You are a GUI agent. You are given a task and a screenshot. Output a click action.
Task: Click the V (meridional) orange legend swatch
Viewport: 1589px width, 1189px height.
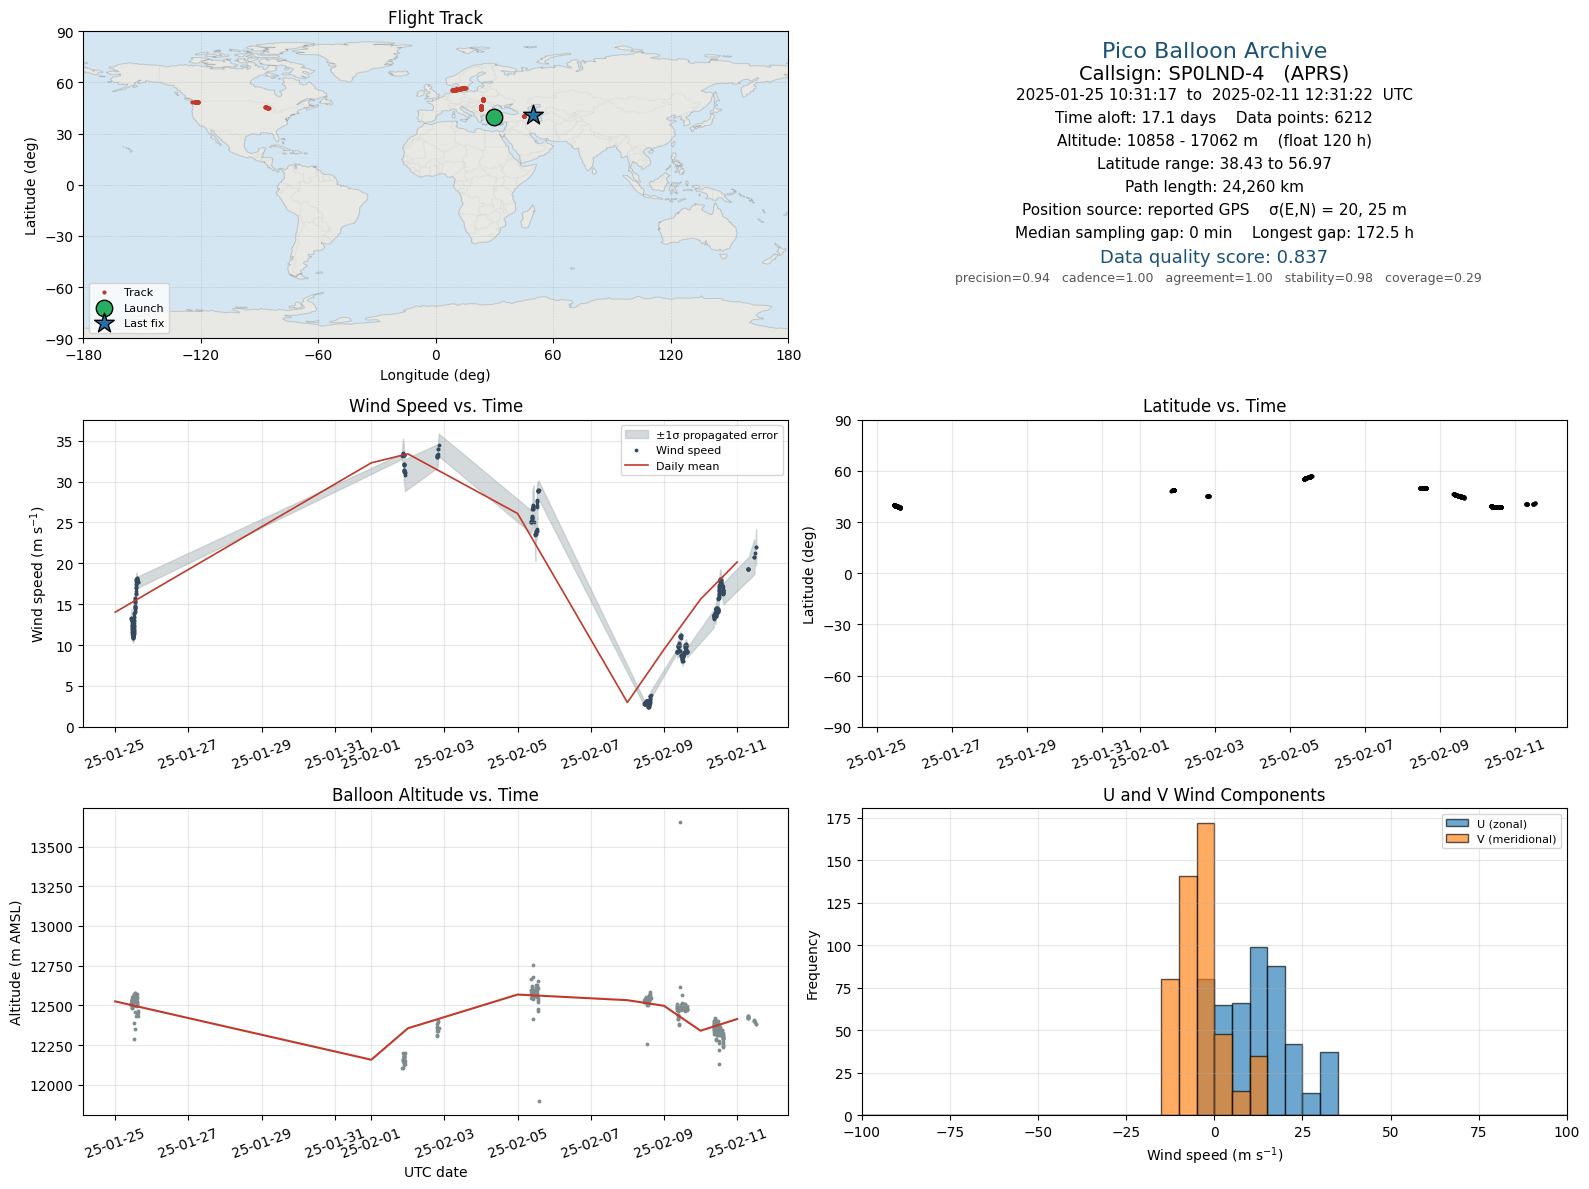[1457, 839]
